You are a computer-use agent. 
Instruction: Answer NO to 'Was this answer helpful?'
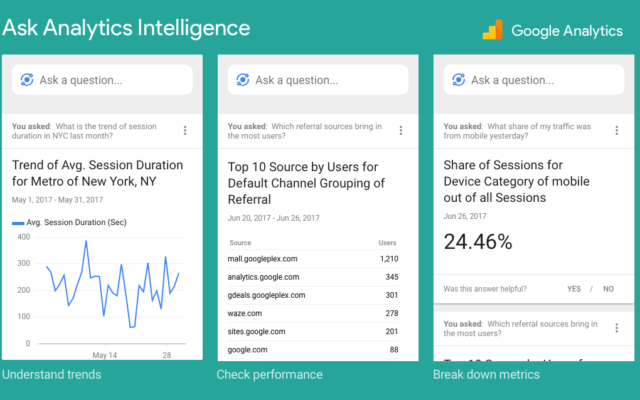tap(609, 289)
